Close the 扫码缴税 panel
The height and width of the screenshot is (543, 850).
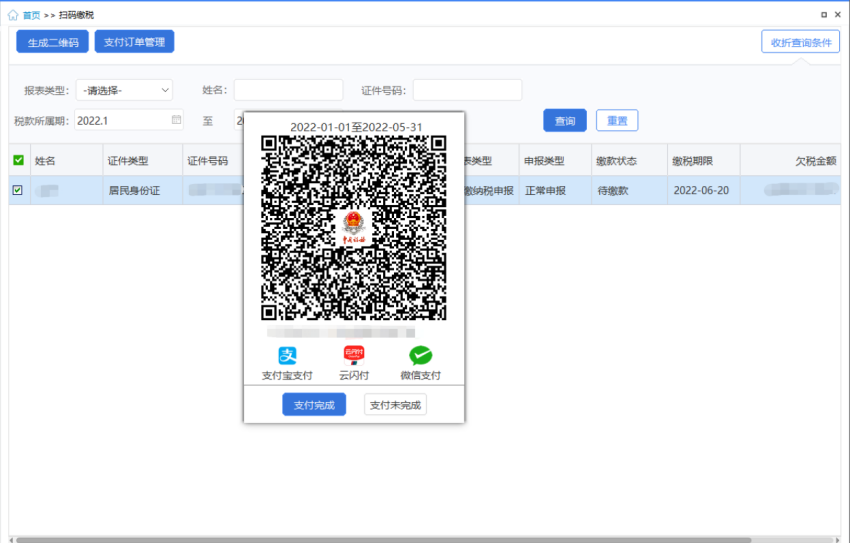click(838, 15)
